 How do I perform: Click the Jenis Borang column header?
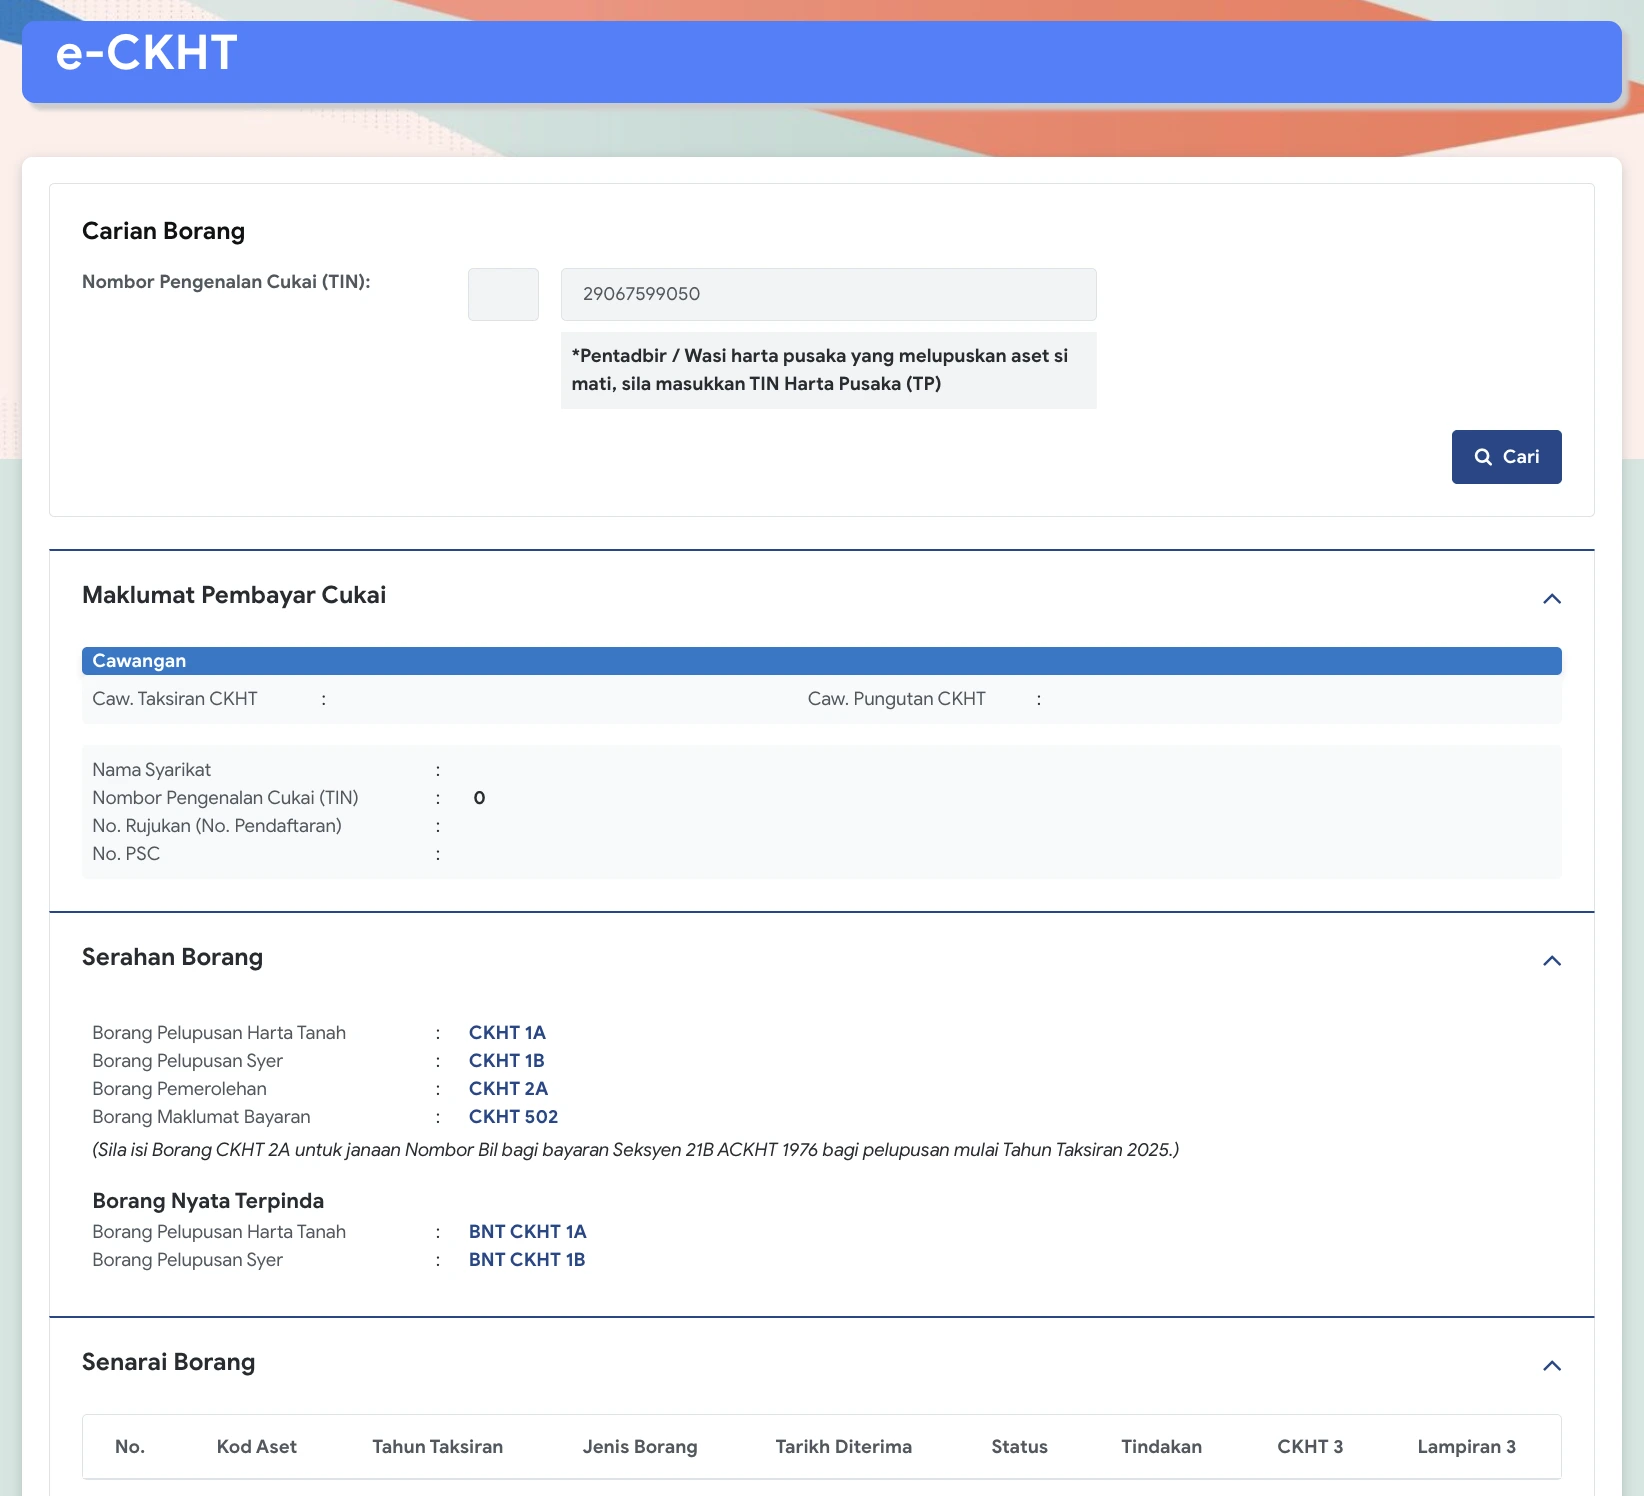pos(640,1447)
